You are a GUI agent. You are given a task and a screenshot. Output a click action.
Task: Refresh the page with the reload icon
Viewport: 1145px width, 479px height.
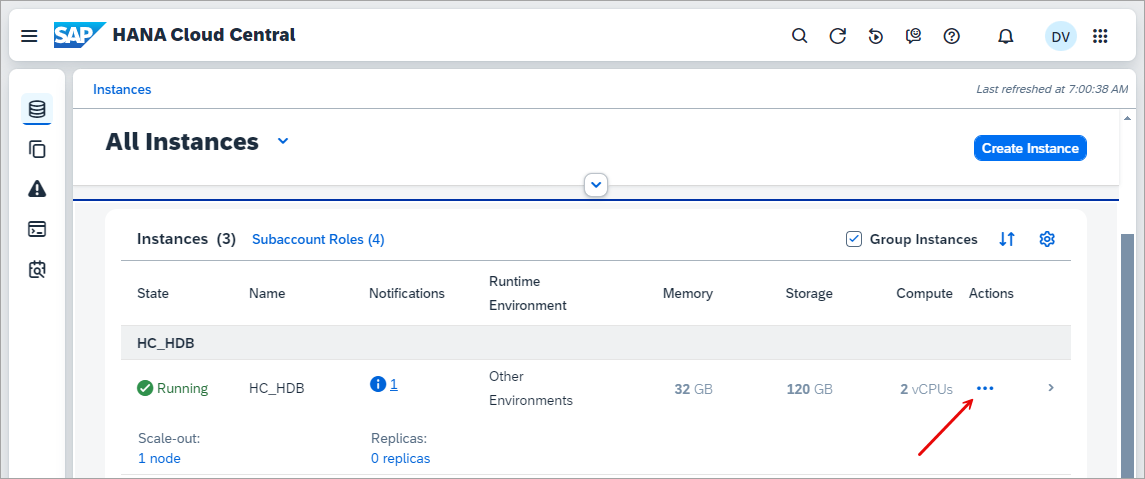click(x=838, y=36)
